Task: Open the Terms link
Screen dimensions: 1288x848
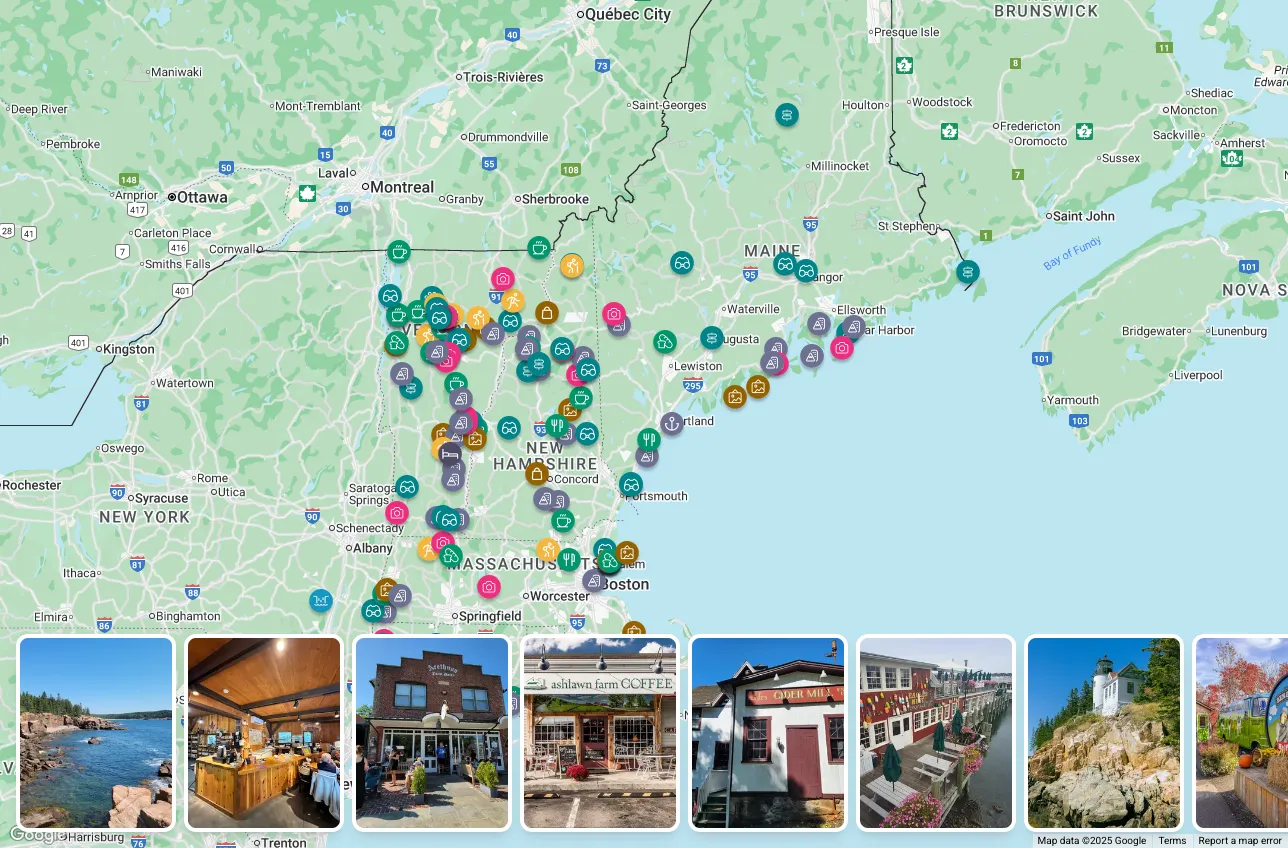Action: point(1172,841)
